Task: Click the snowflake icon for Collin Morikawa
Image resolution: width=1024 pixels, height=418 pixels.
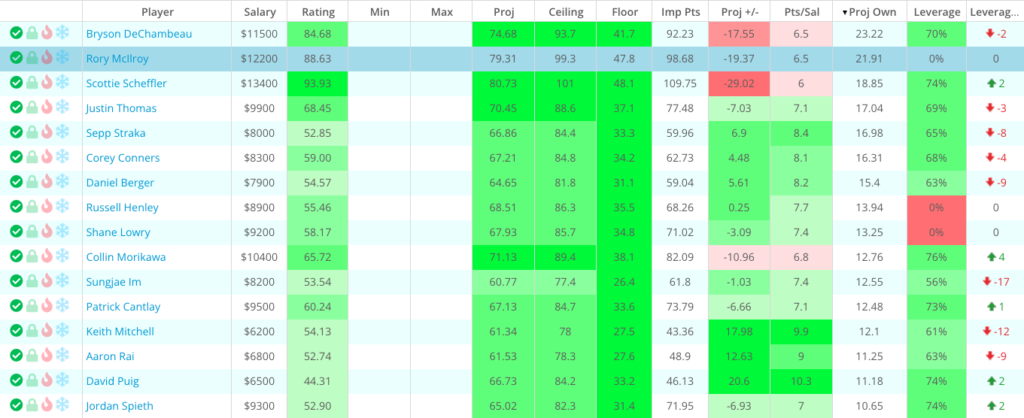Action: click(x=63, y=257)
